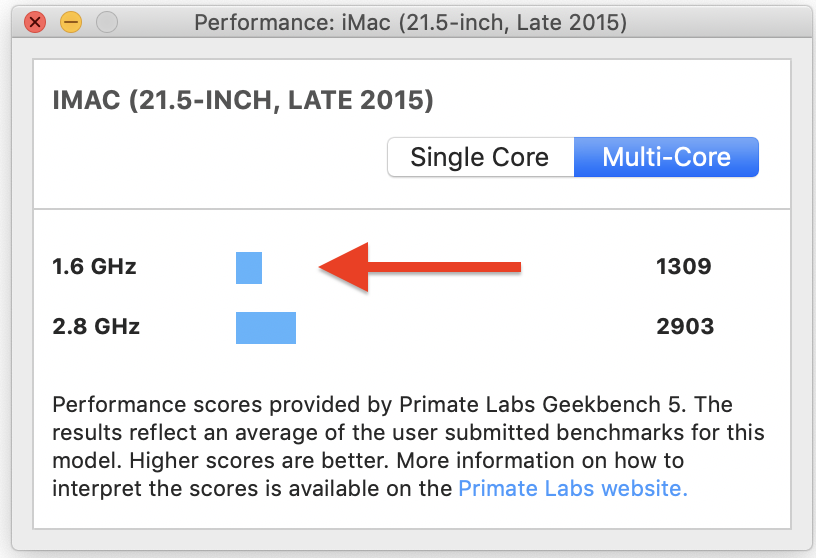Select the 1.6 GHz row label

pos(94,267)
